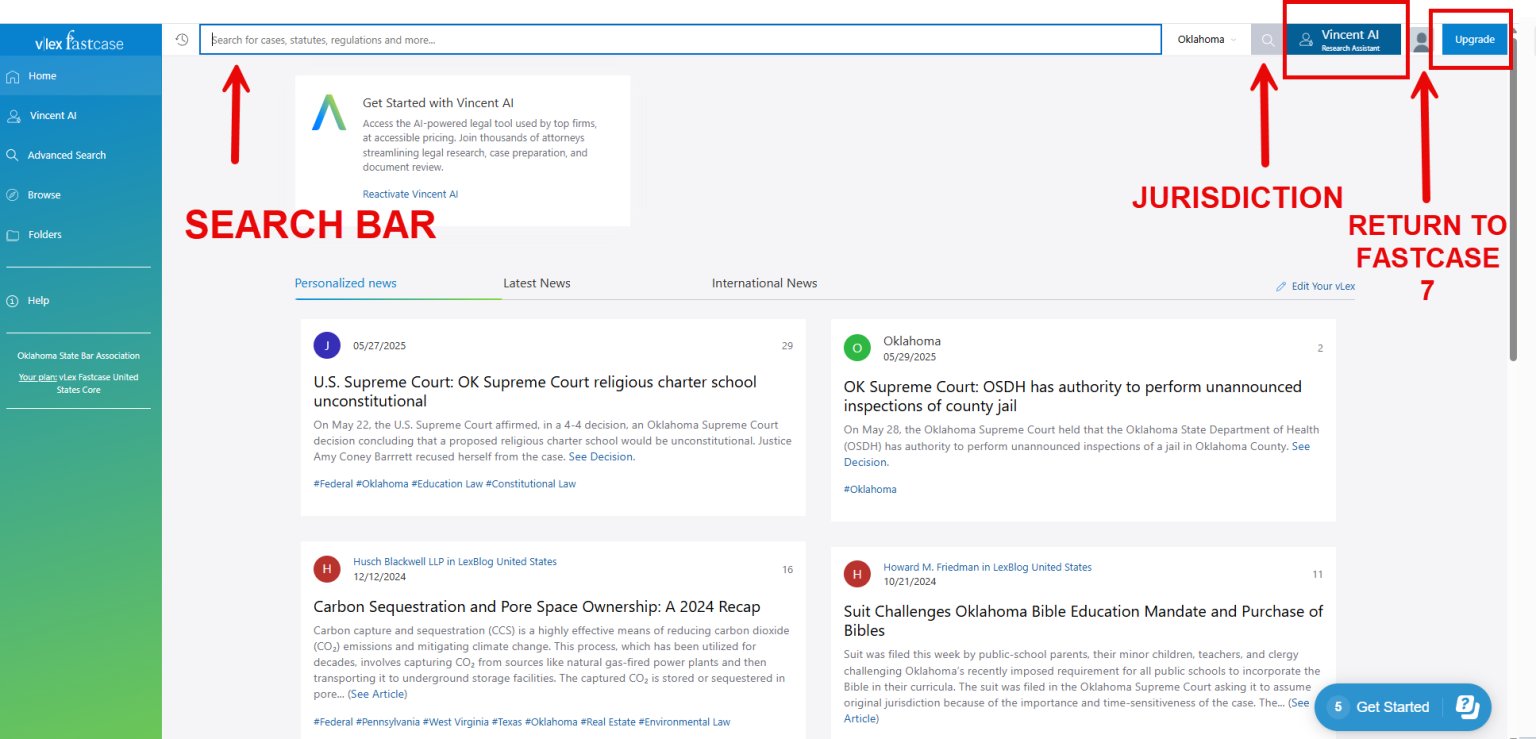Click the green O Oklahoma avatar
This screenshot has height=739, width=1536.
[857, 348]
